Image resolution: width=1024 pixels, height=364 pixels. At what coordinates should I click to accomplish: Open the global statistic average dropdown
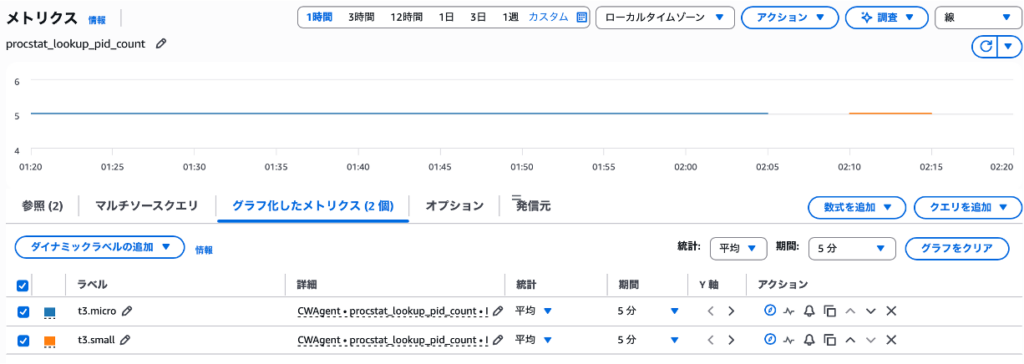(738, 248)
